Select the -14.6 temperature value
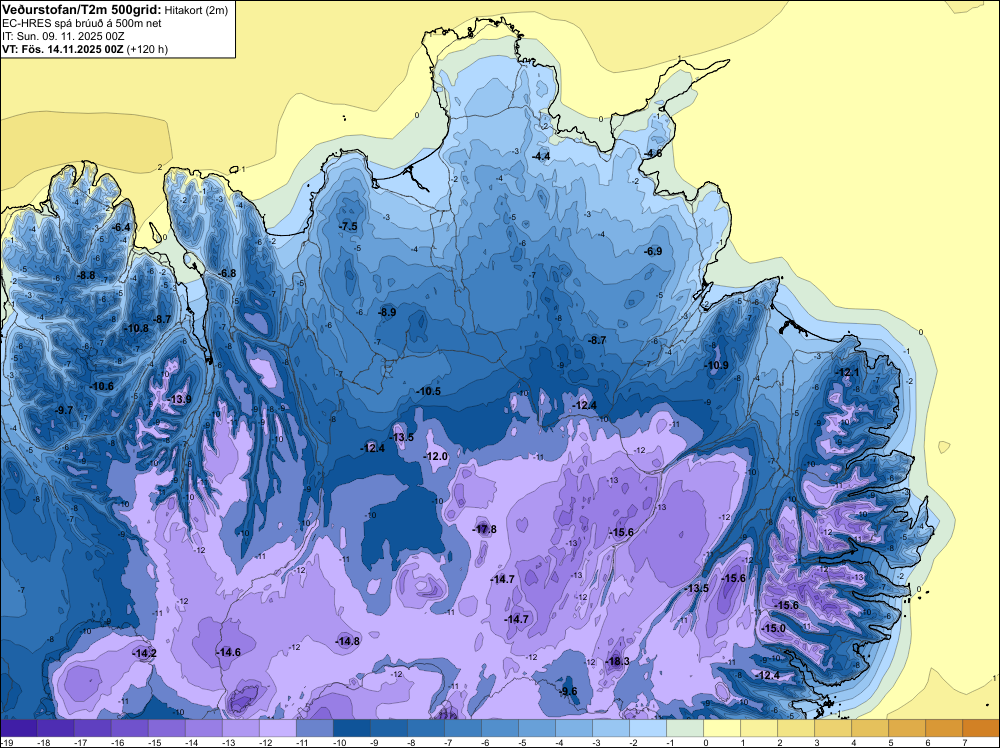The image size is (1000, 748). [x=228, y=652]
